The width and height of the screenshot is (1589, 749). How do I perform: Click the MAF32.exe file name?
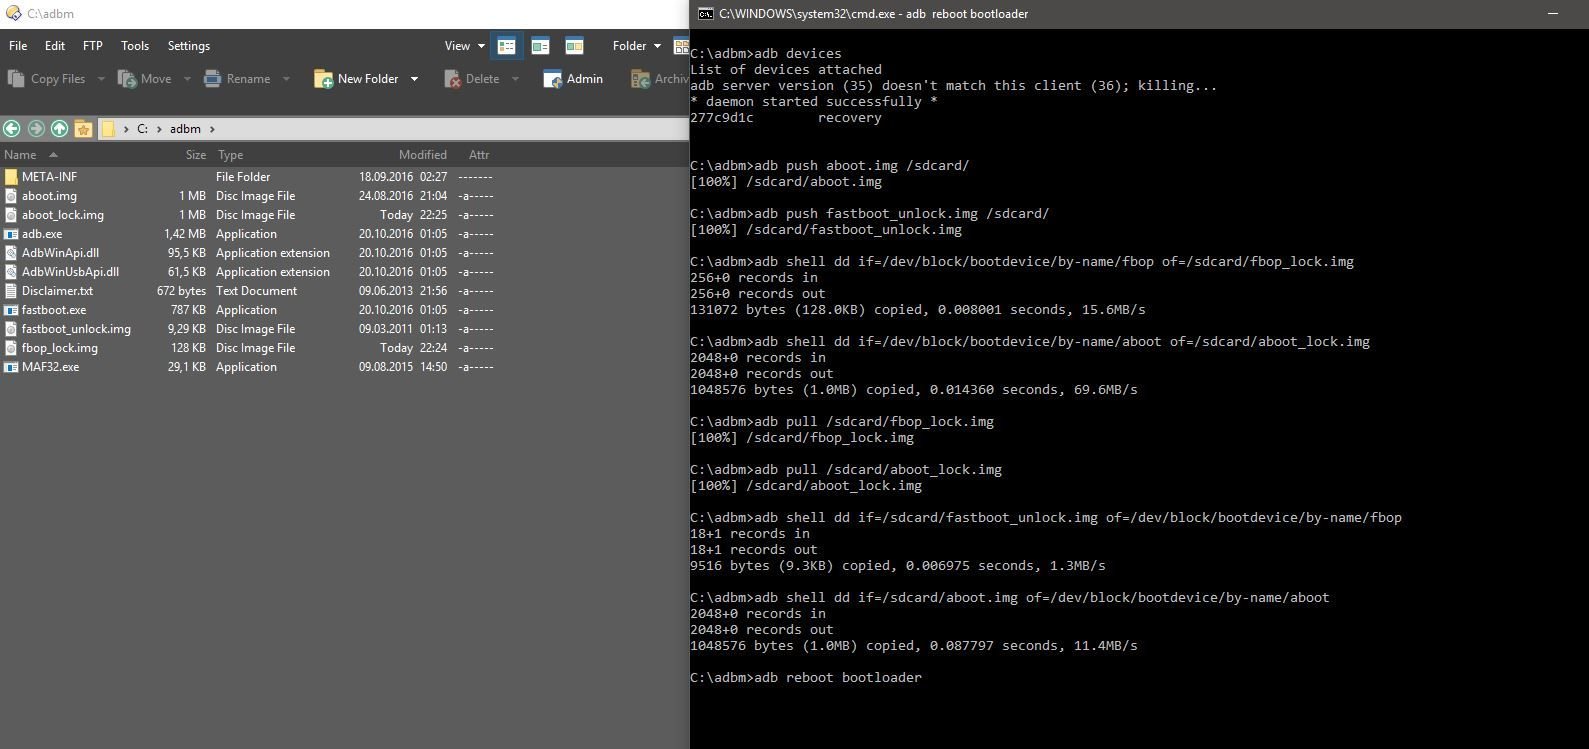coord(50,367)
